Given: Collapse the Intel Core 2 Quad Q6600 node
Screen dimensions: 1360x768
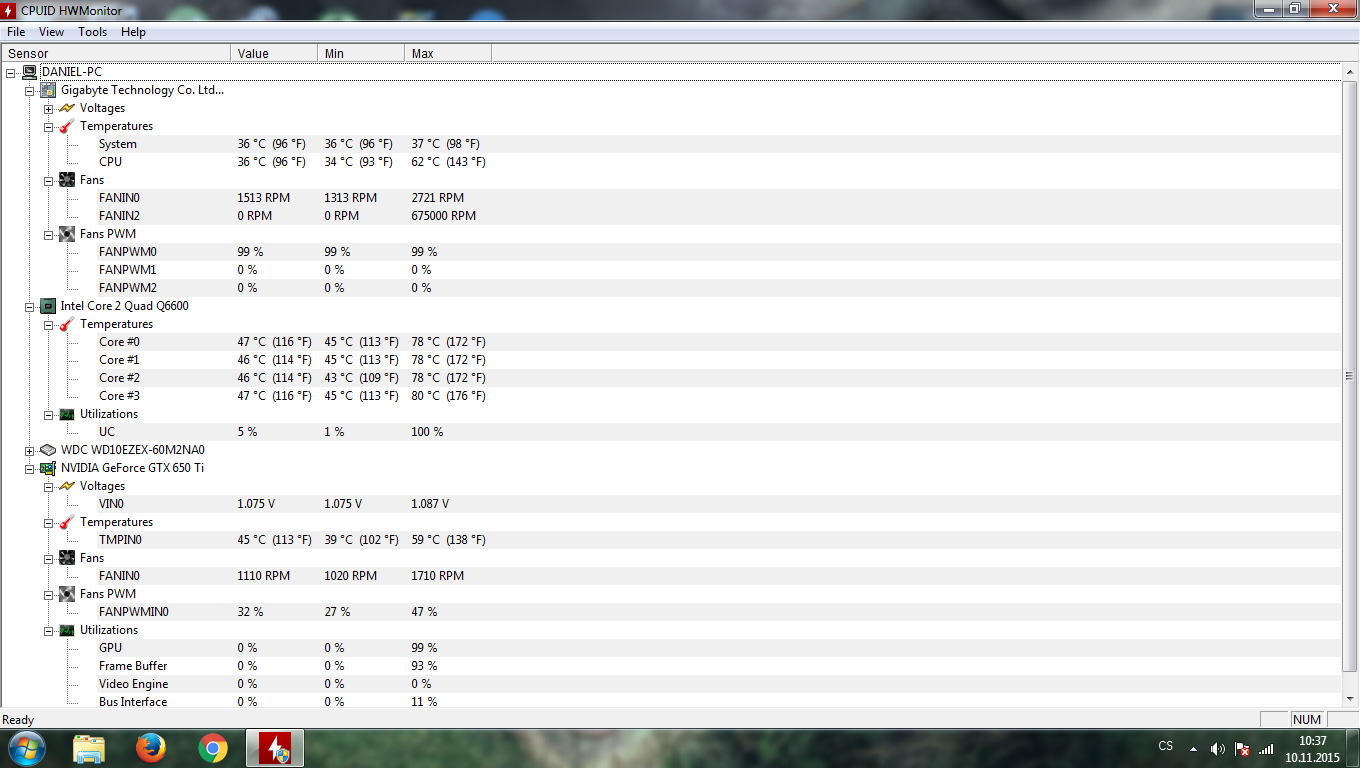Looking at the screenshot, I should tap(30, 306).
